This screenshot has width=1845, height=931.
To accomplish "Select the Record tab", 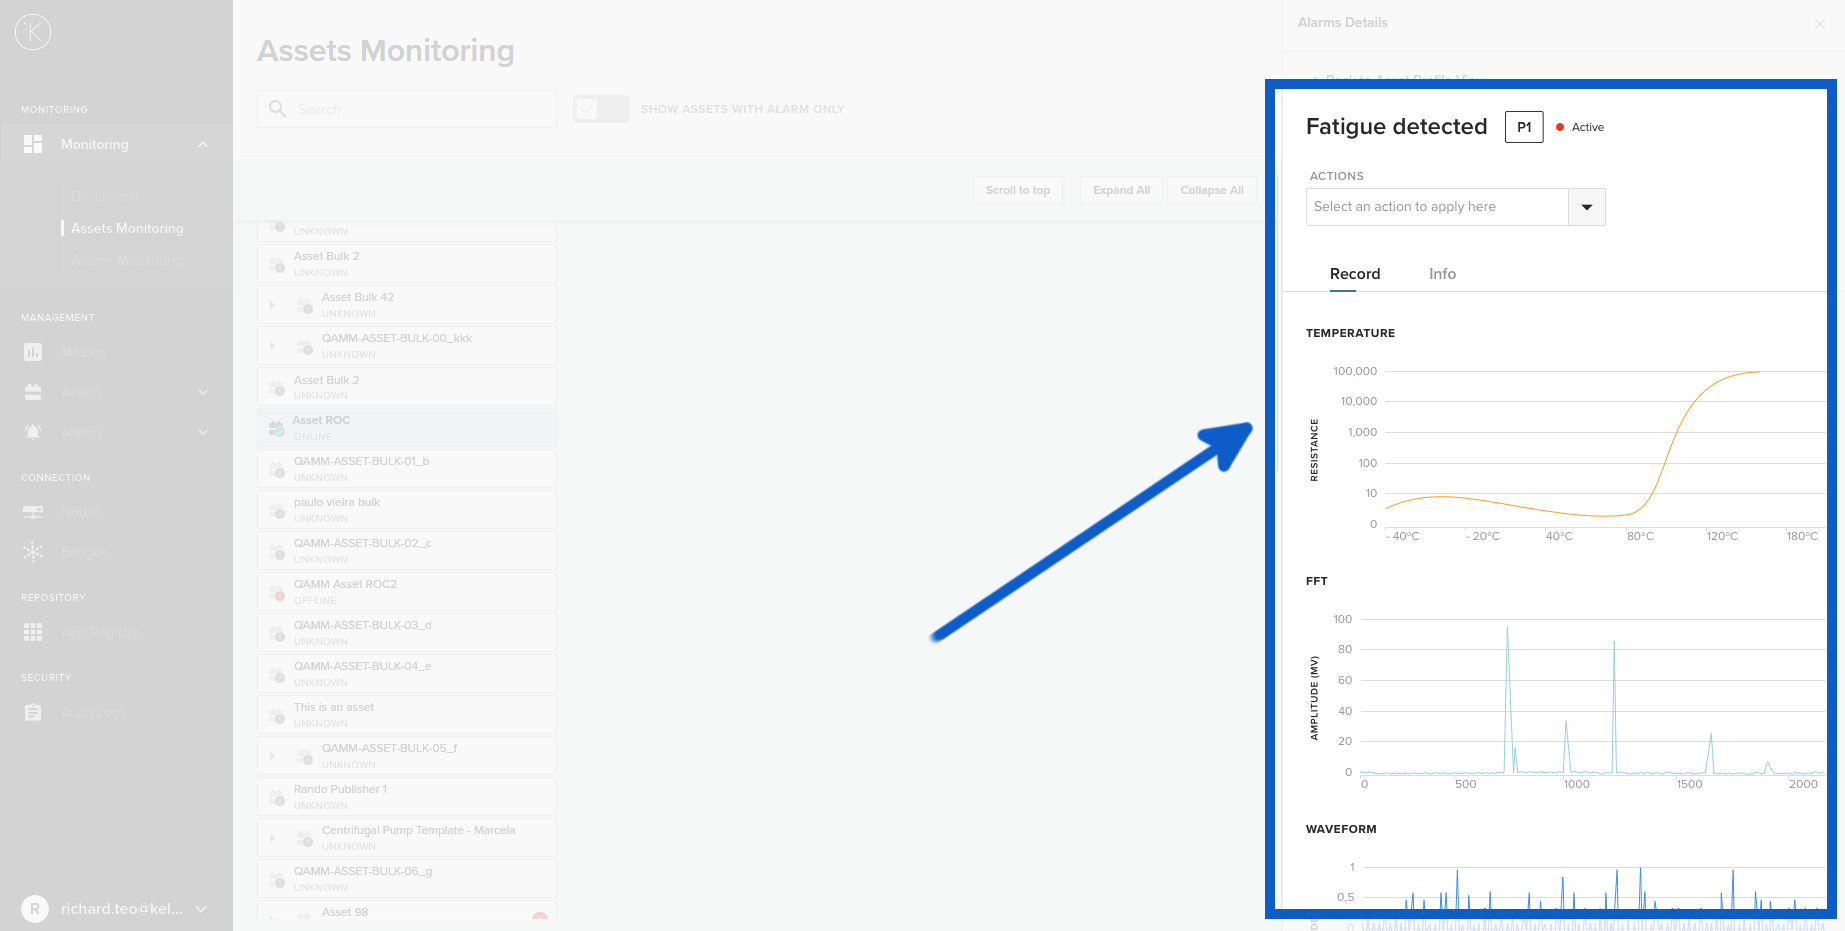I will point(1354,274).
